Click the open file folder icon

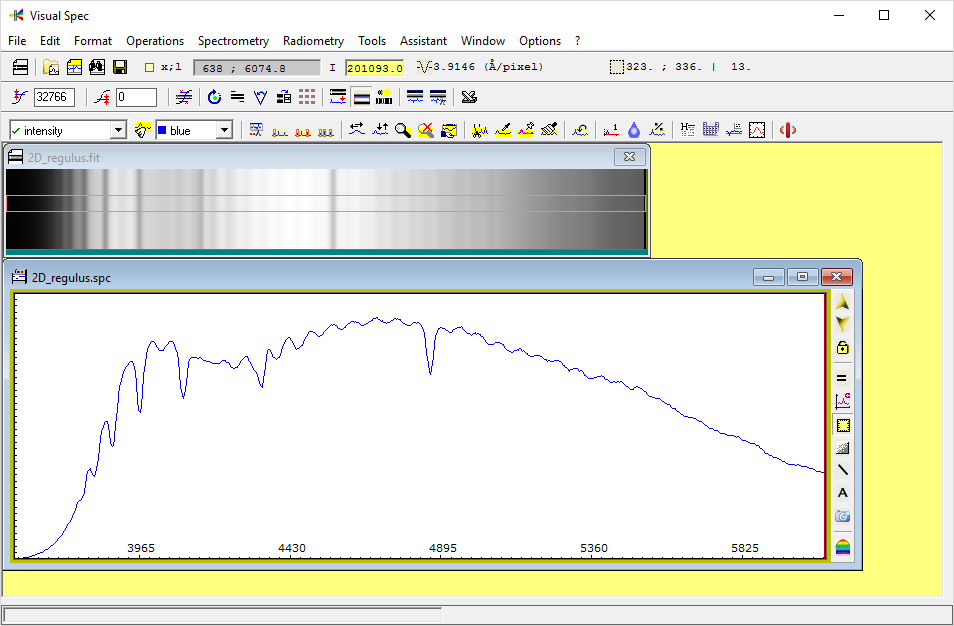pos(51,67)
